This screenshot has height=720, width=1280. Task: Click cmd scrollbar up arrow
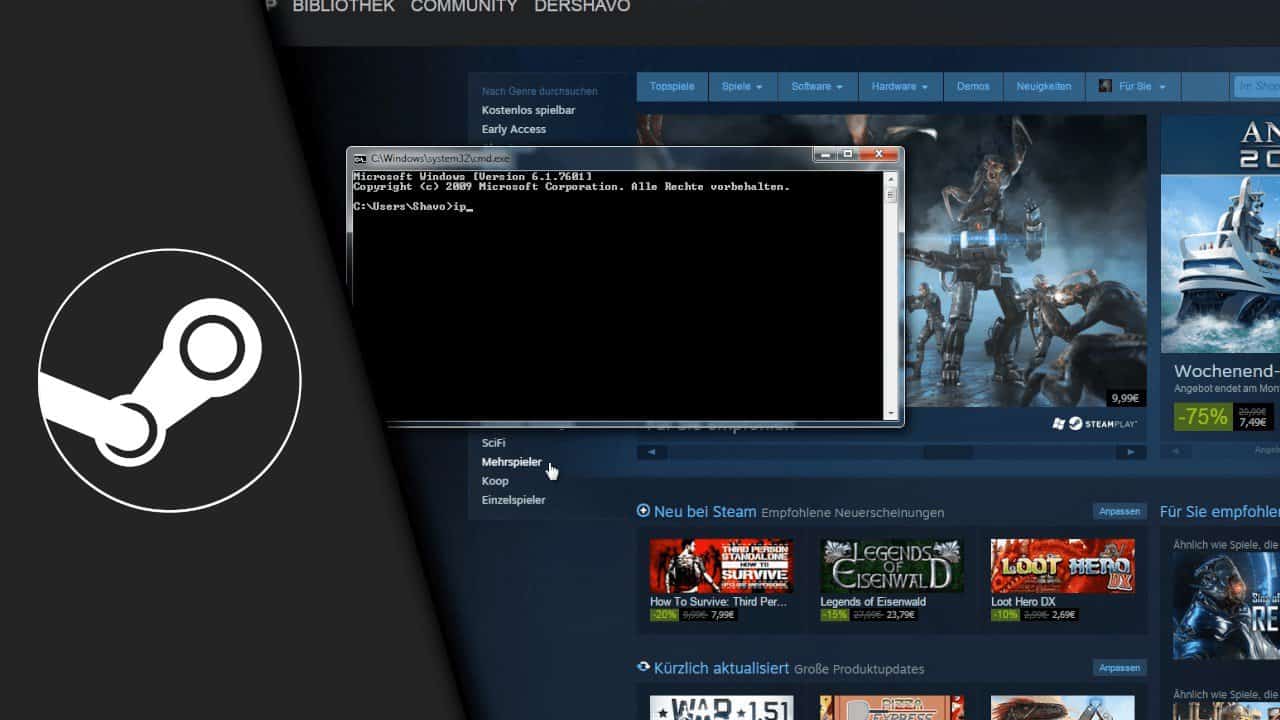click(891, 177)
